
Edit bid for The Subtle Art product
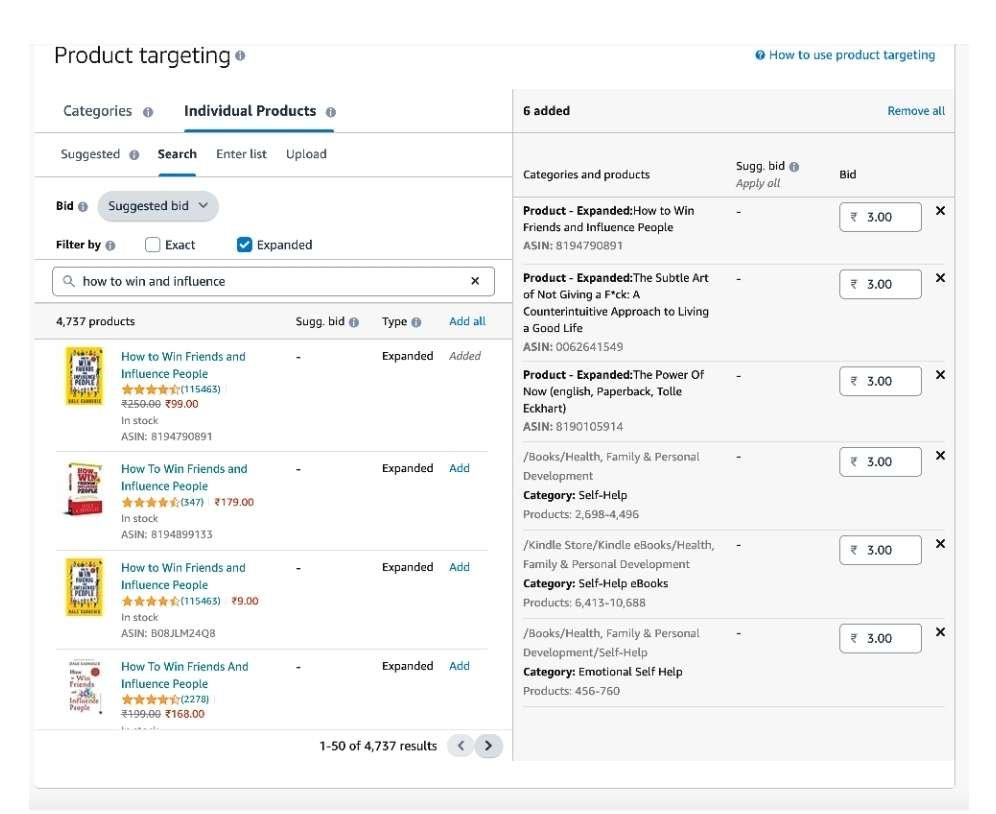point(880,285)
